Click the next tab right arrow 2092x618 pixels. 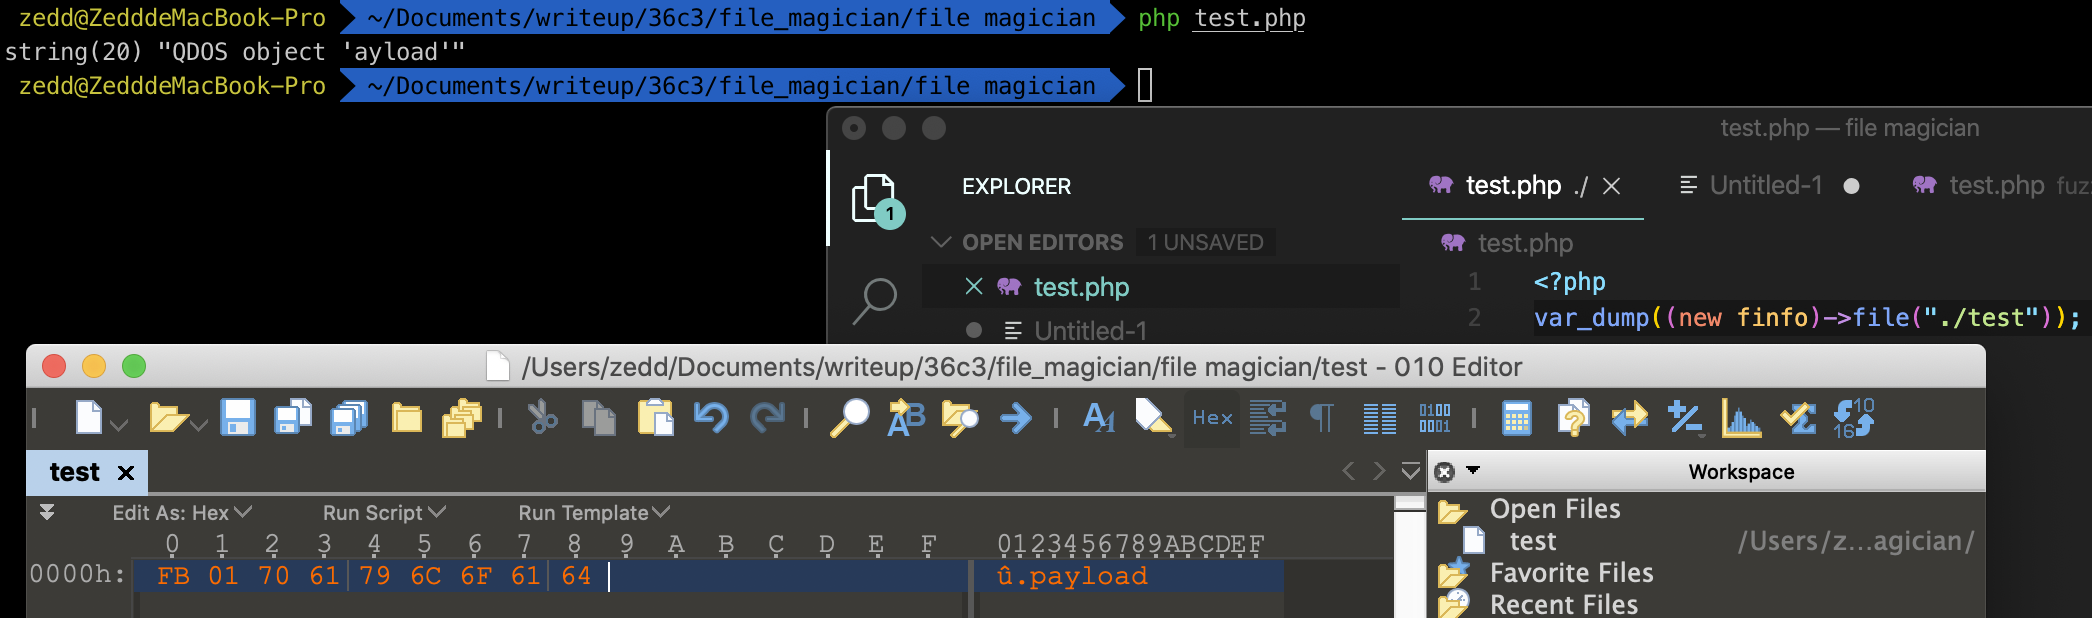click(x=1380, y=470)
